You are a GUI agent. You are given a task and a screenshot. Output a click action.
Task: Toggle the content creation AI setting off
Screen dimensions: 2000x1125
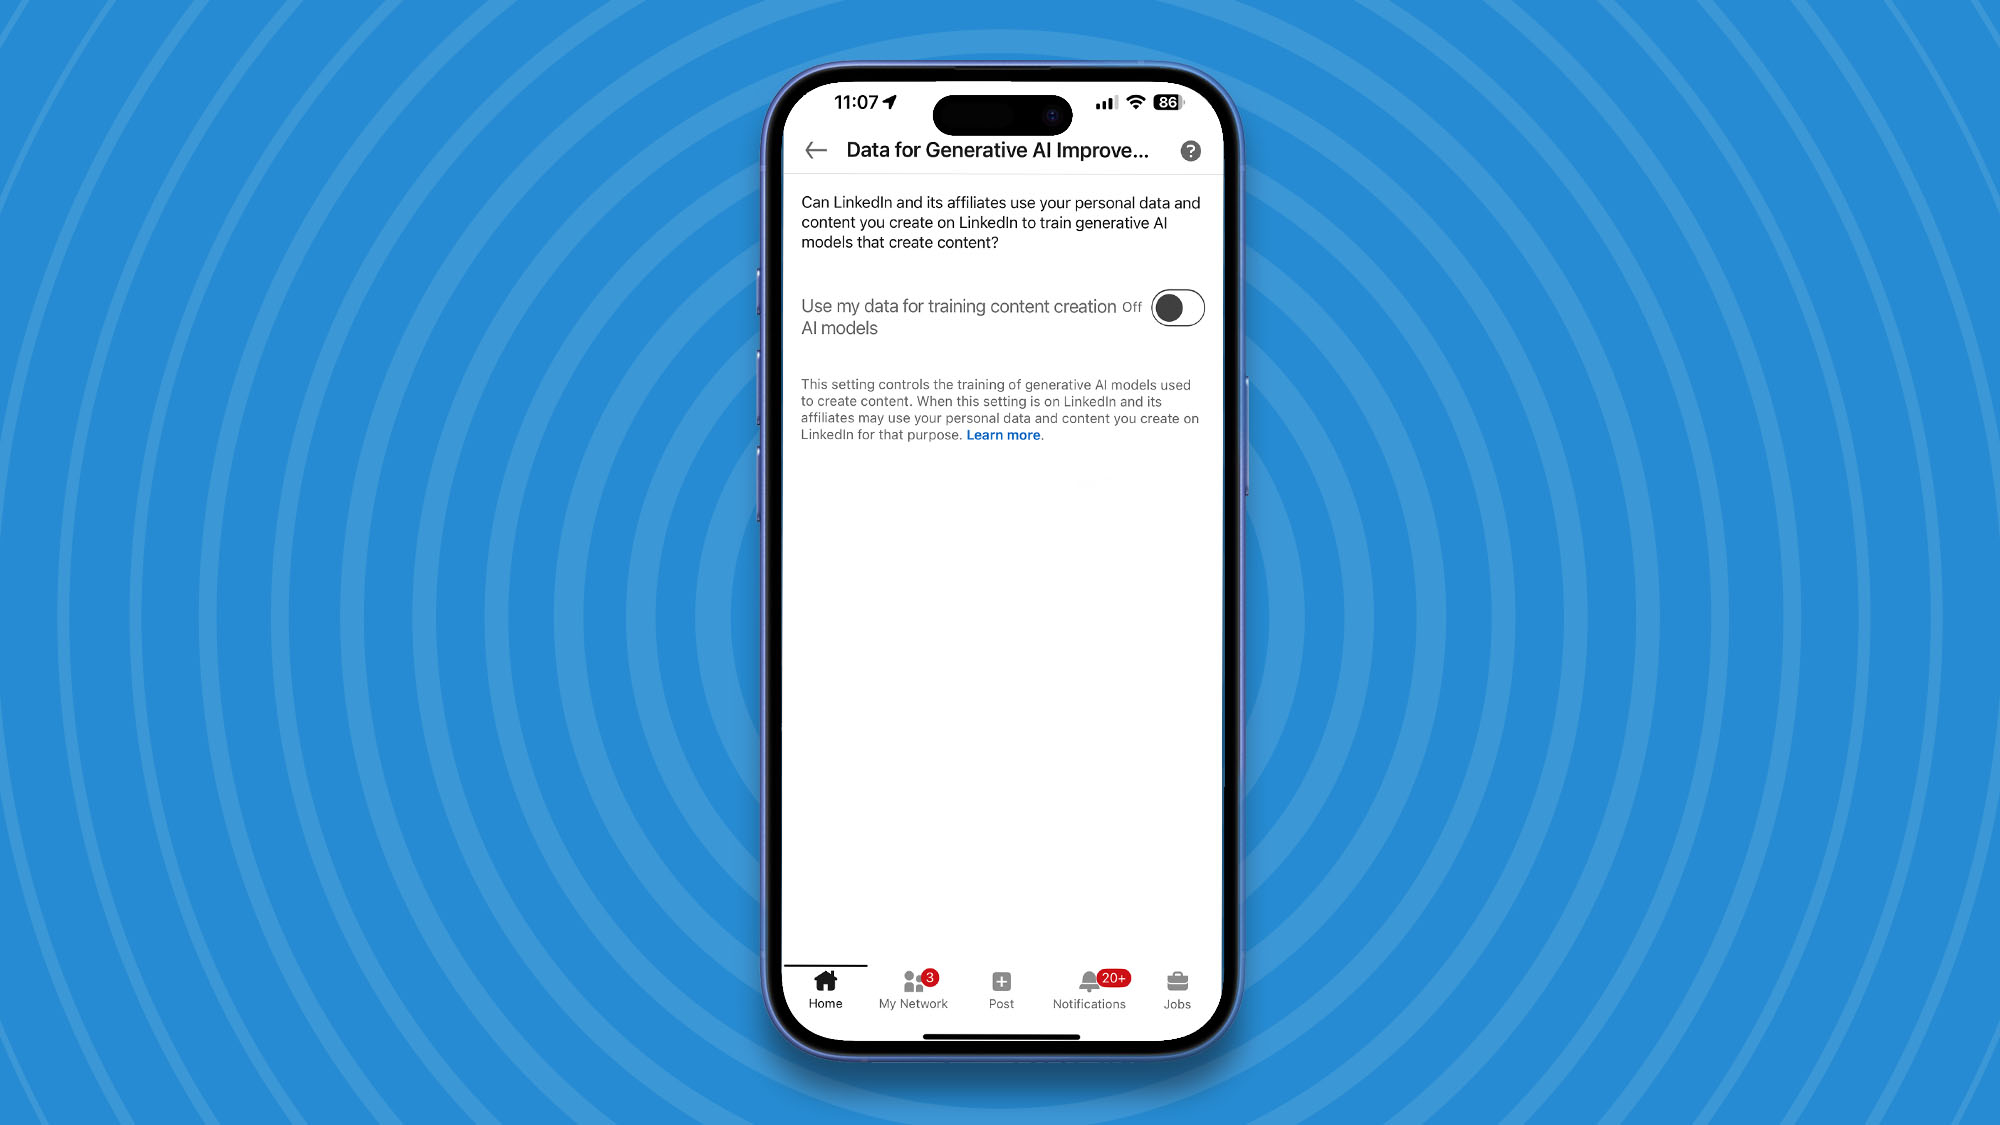tap(1176, 306)
